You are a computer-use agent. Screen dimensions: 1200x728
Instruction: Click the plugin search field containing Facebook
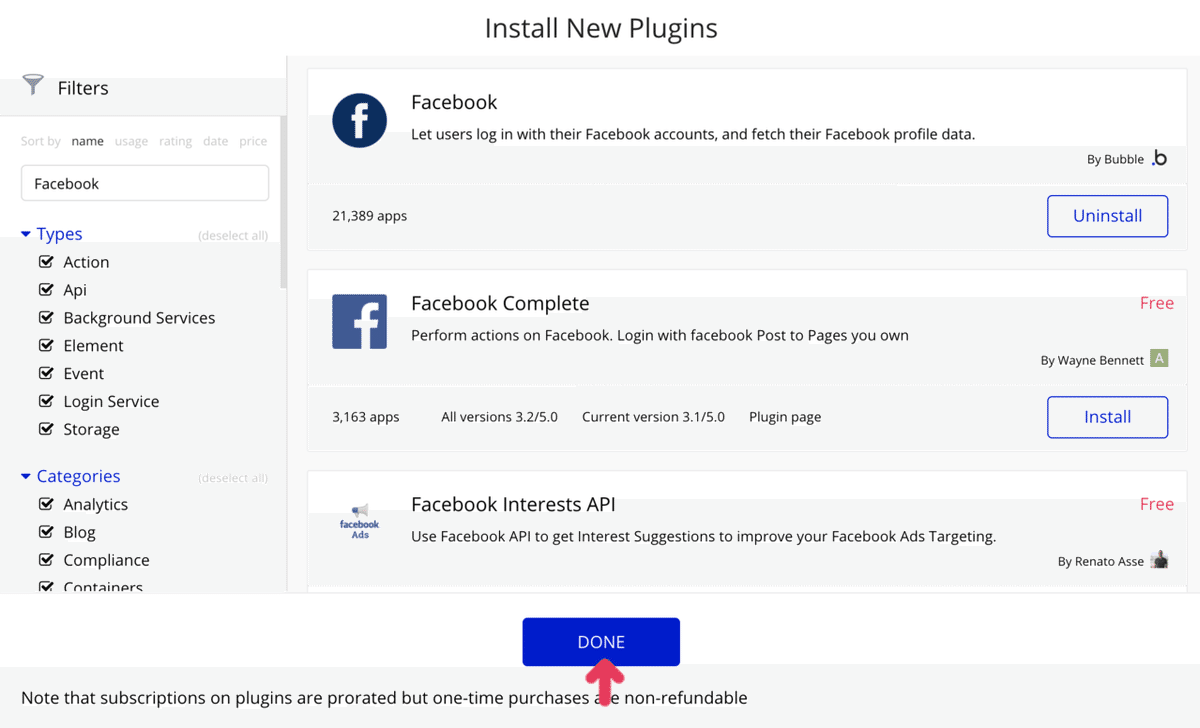coord(145,184)
